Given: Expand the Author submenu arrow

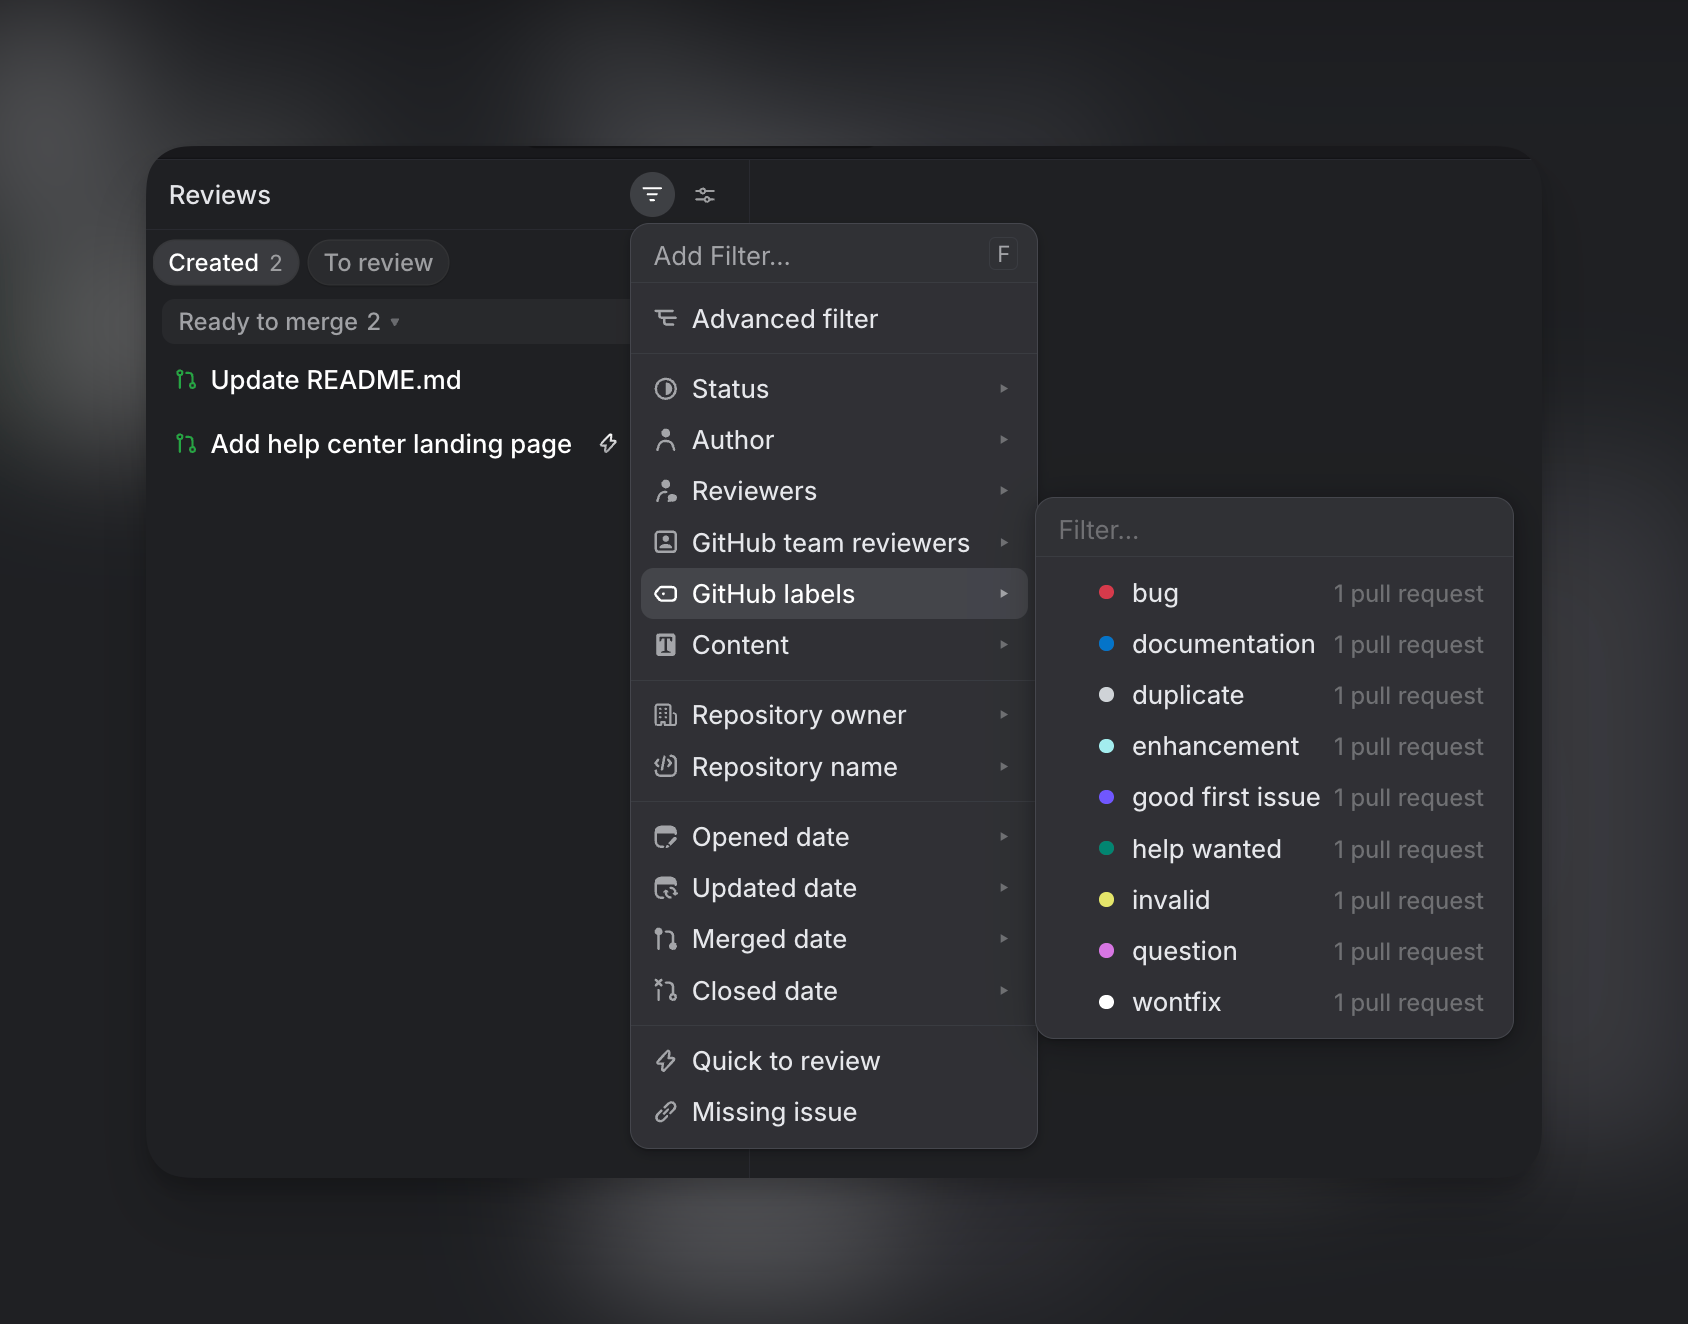Looking at the screenshot, I should [1004, 440].
